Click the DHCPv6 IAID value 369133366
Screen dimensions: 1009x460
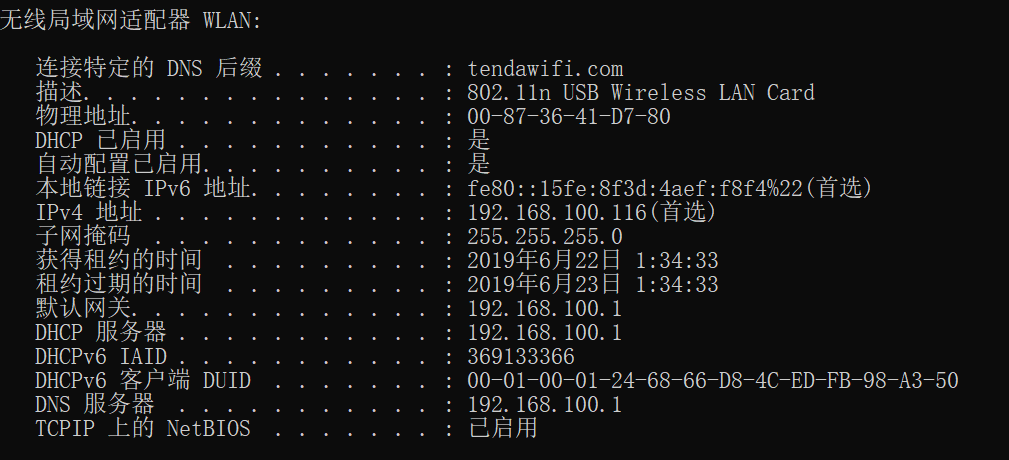(x=521, y=357)
